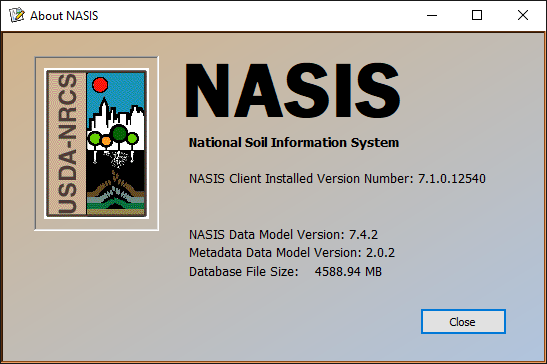
Task: Click 'National Soil Information System' subtitle
Action: point(294,143)
